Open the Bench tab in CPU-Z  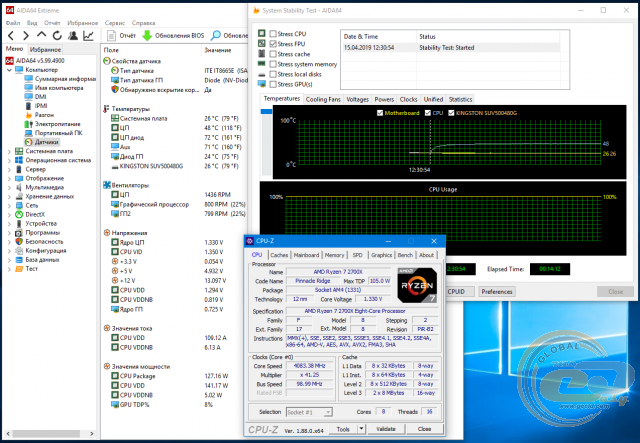pyautogui.click(x=405, y=255)
